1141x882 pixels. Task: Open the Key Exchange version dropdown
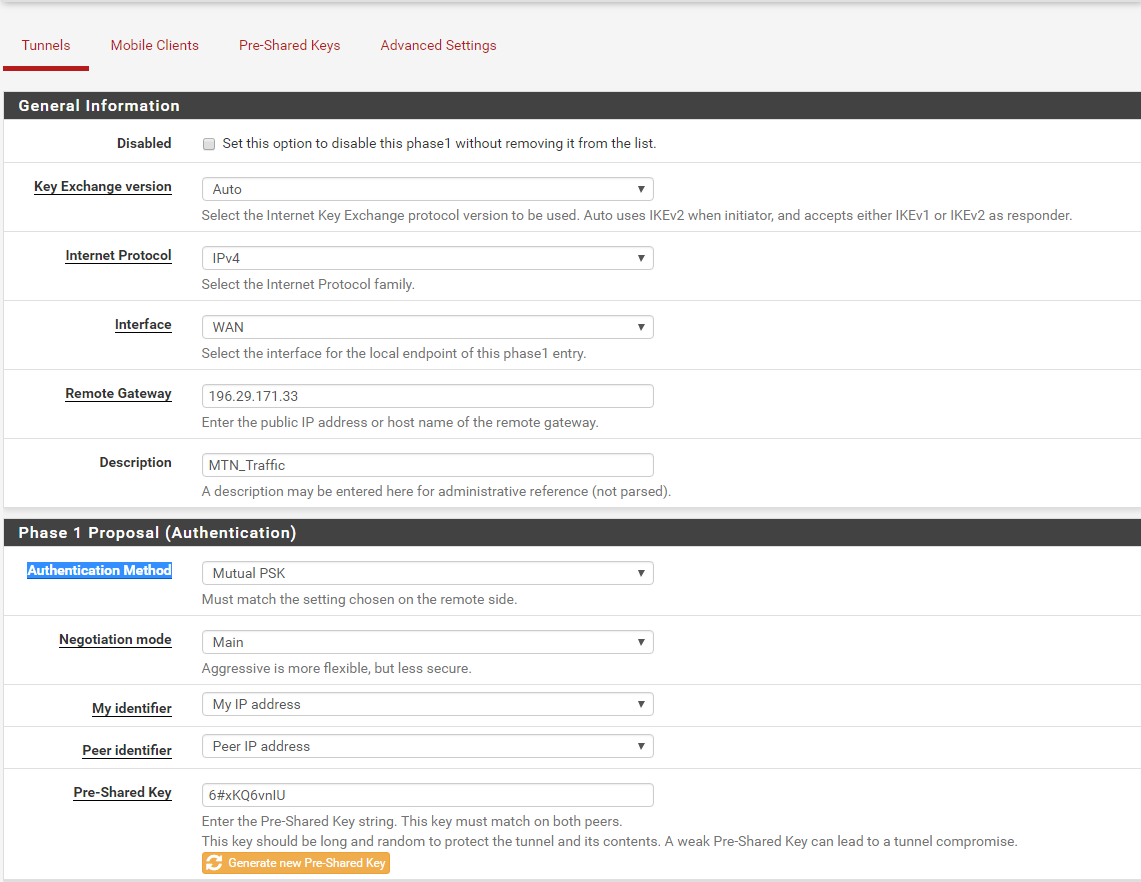[x=427, y=189]
